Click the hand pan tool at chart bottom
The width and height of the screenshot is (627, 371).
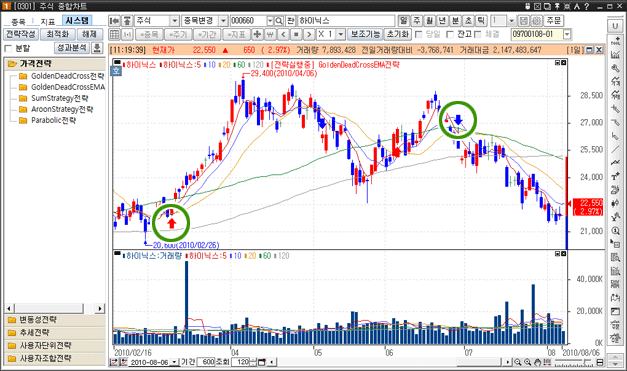click(x=537, y=362)
